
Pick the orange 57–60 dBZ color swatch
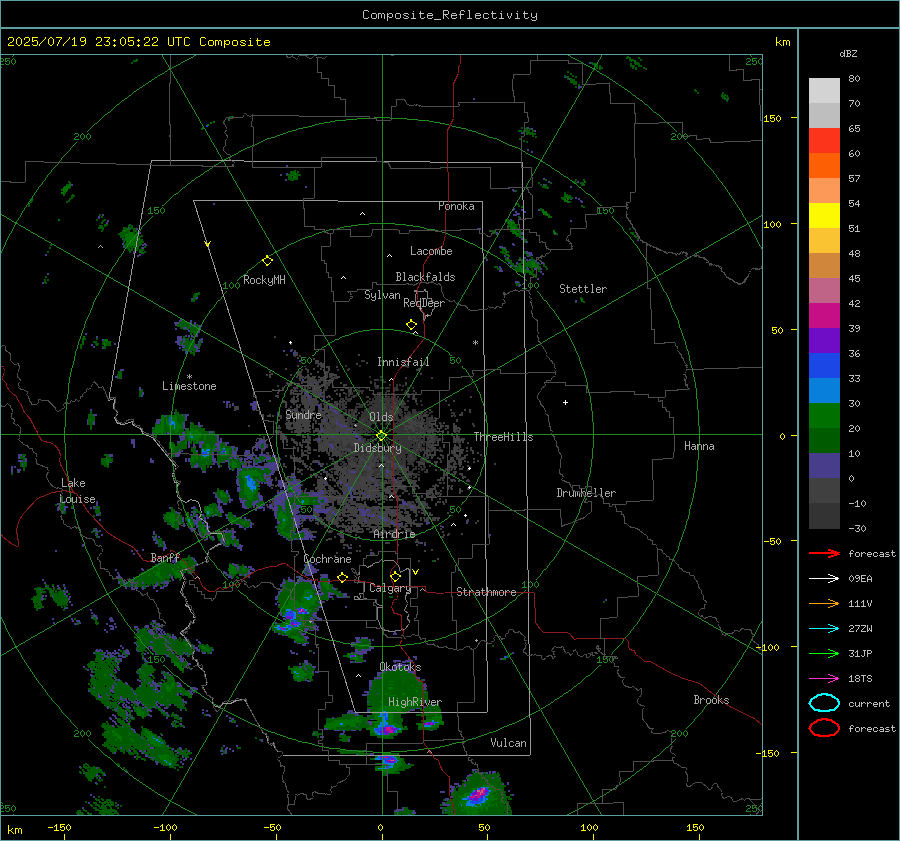(x=824, y=166)
